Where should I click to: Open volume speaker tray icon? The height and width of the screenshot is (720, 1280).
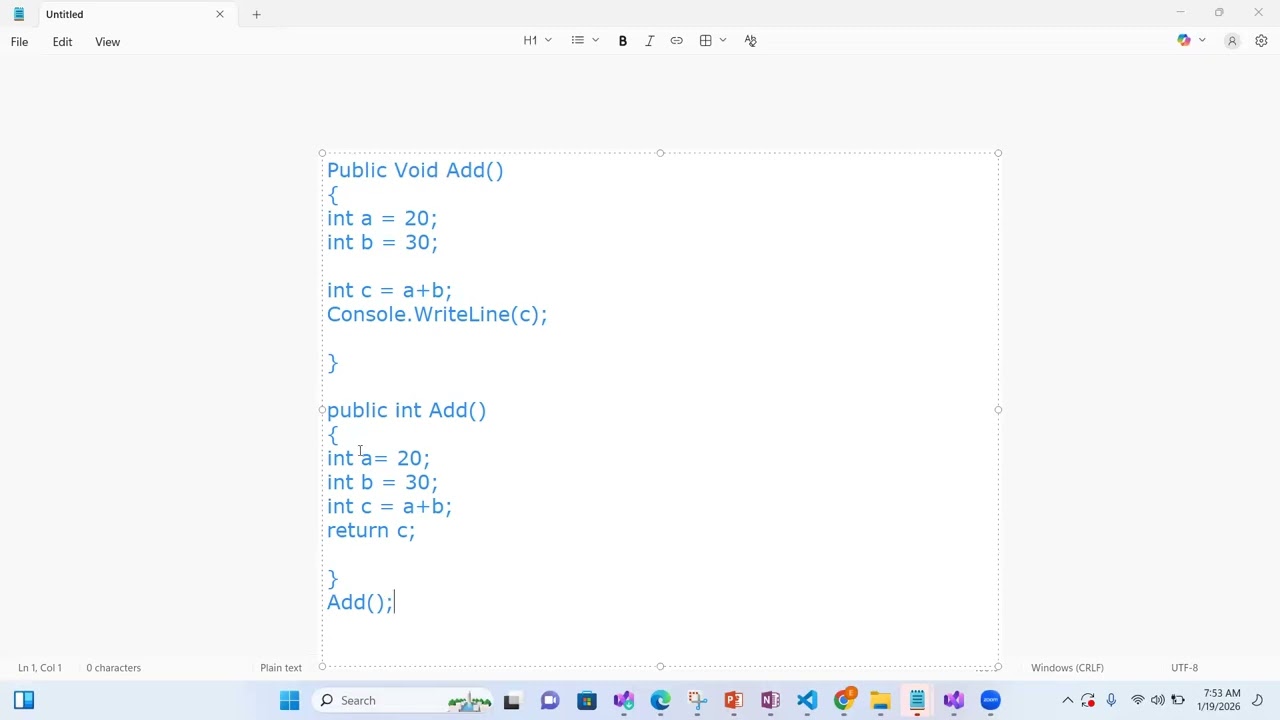point(1158,701)
